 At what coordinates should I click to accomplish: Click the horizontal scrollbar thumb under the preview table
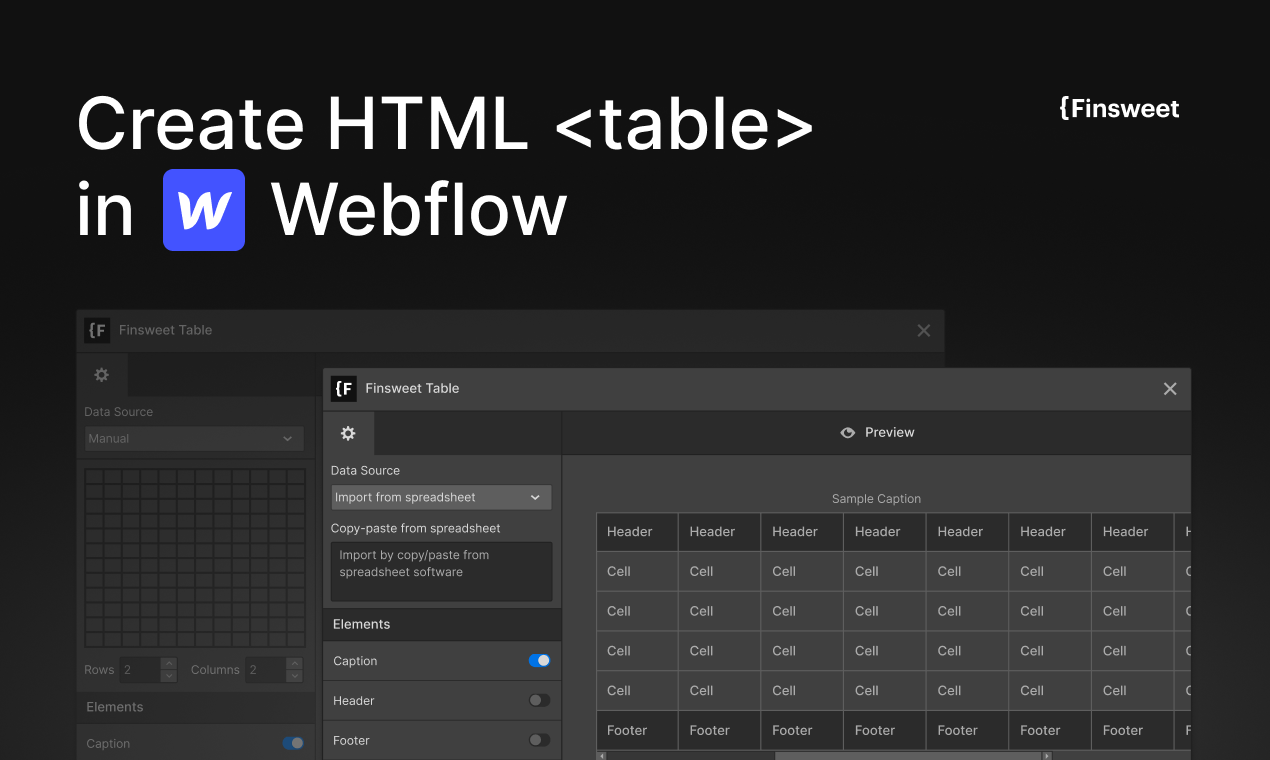pyautogui.click(x=909, y=756)
